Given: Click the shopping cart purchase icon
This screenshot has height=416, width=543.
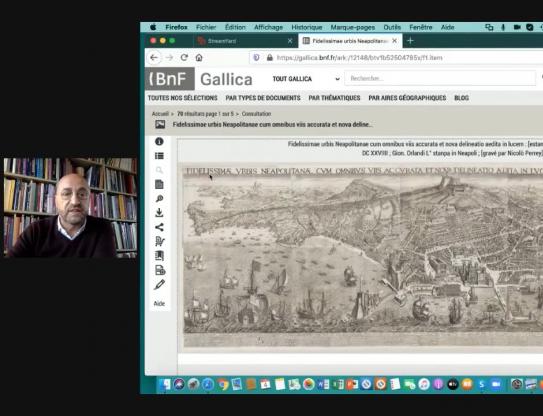Looking at the screenshot, I should (159, 241).
